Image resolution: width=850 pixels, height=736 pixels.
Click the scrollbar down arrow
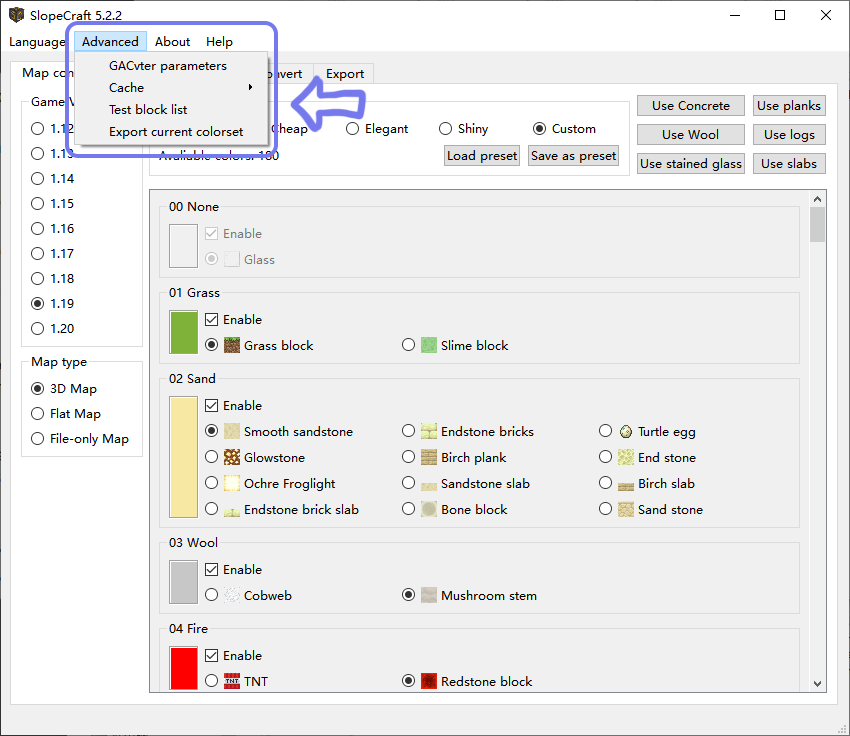click(x=817, y=683)
